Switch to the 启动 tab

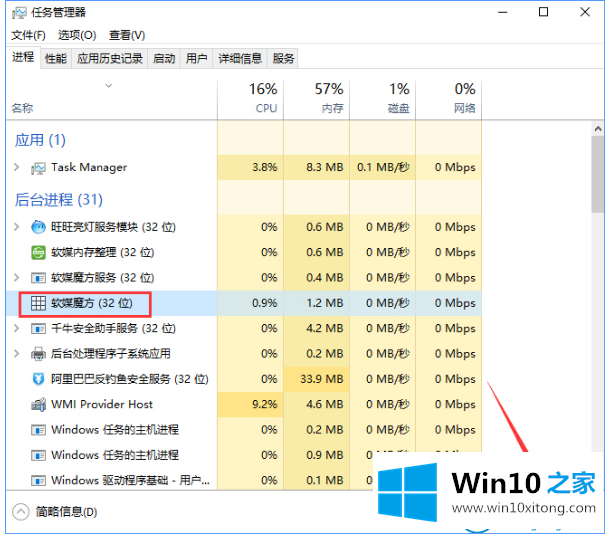tap(164, 59)
